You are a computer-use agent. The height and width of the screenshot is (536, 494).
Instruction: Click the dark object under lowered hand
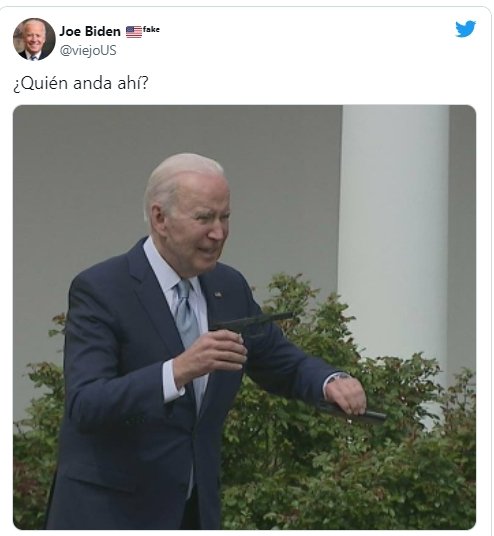(354, 415)
